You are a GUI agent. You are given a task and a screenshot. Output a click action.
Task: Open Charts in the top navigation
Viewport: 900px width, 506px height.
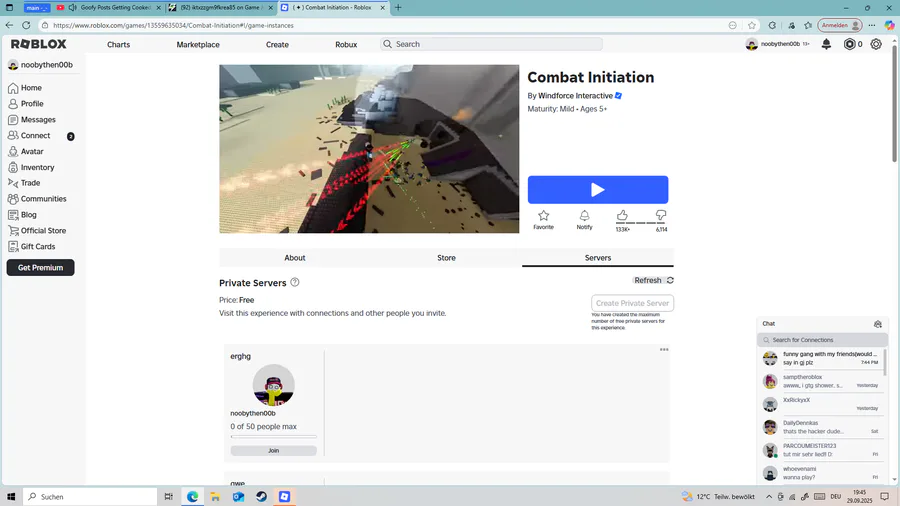pyautogui.click(x=118, y=44)
